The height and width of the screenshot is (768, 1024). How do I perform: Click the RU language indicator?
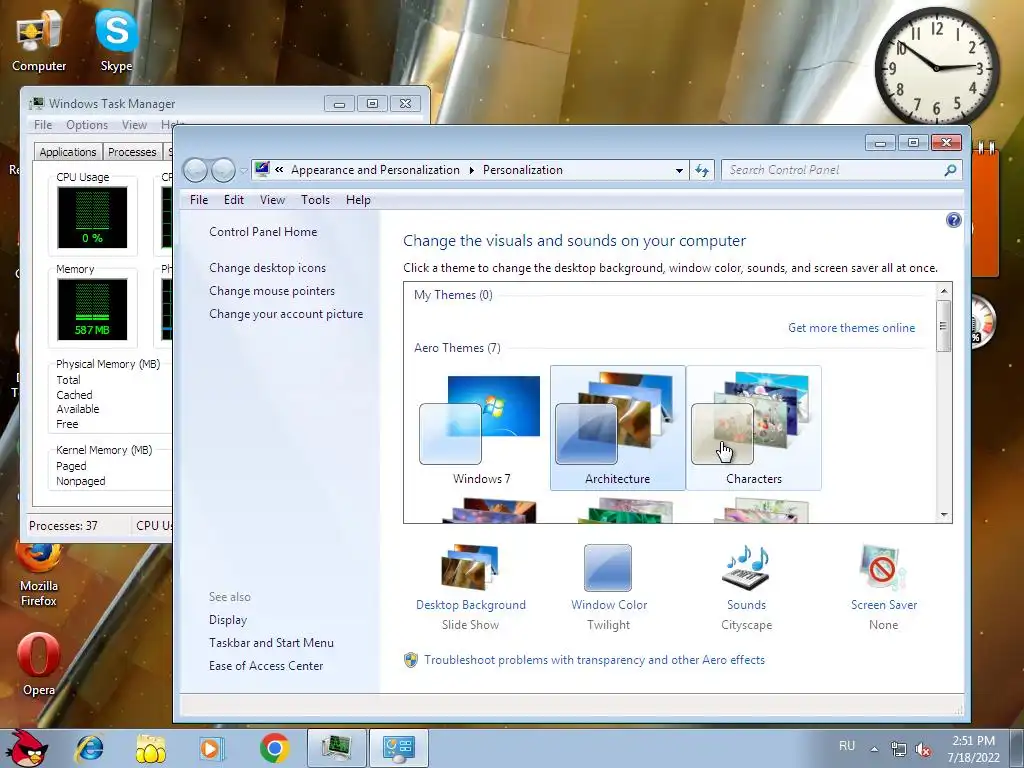[847, 746]
